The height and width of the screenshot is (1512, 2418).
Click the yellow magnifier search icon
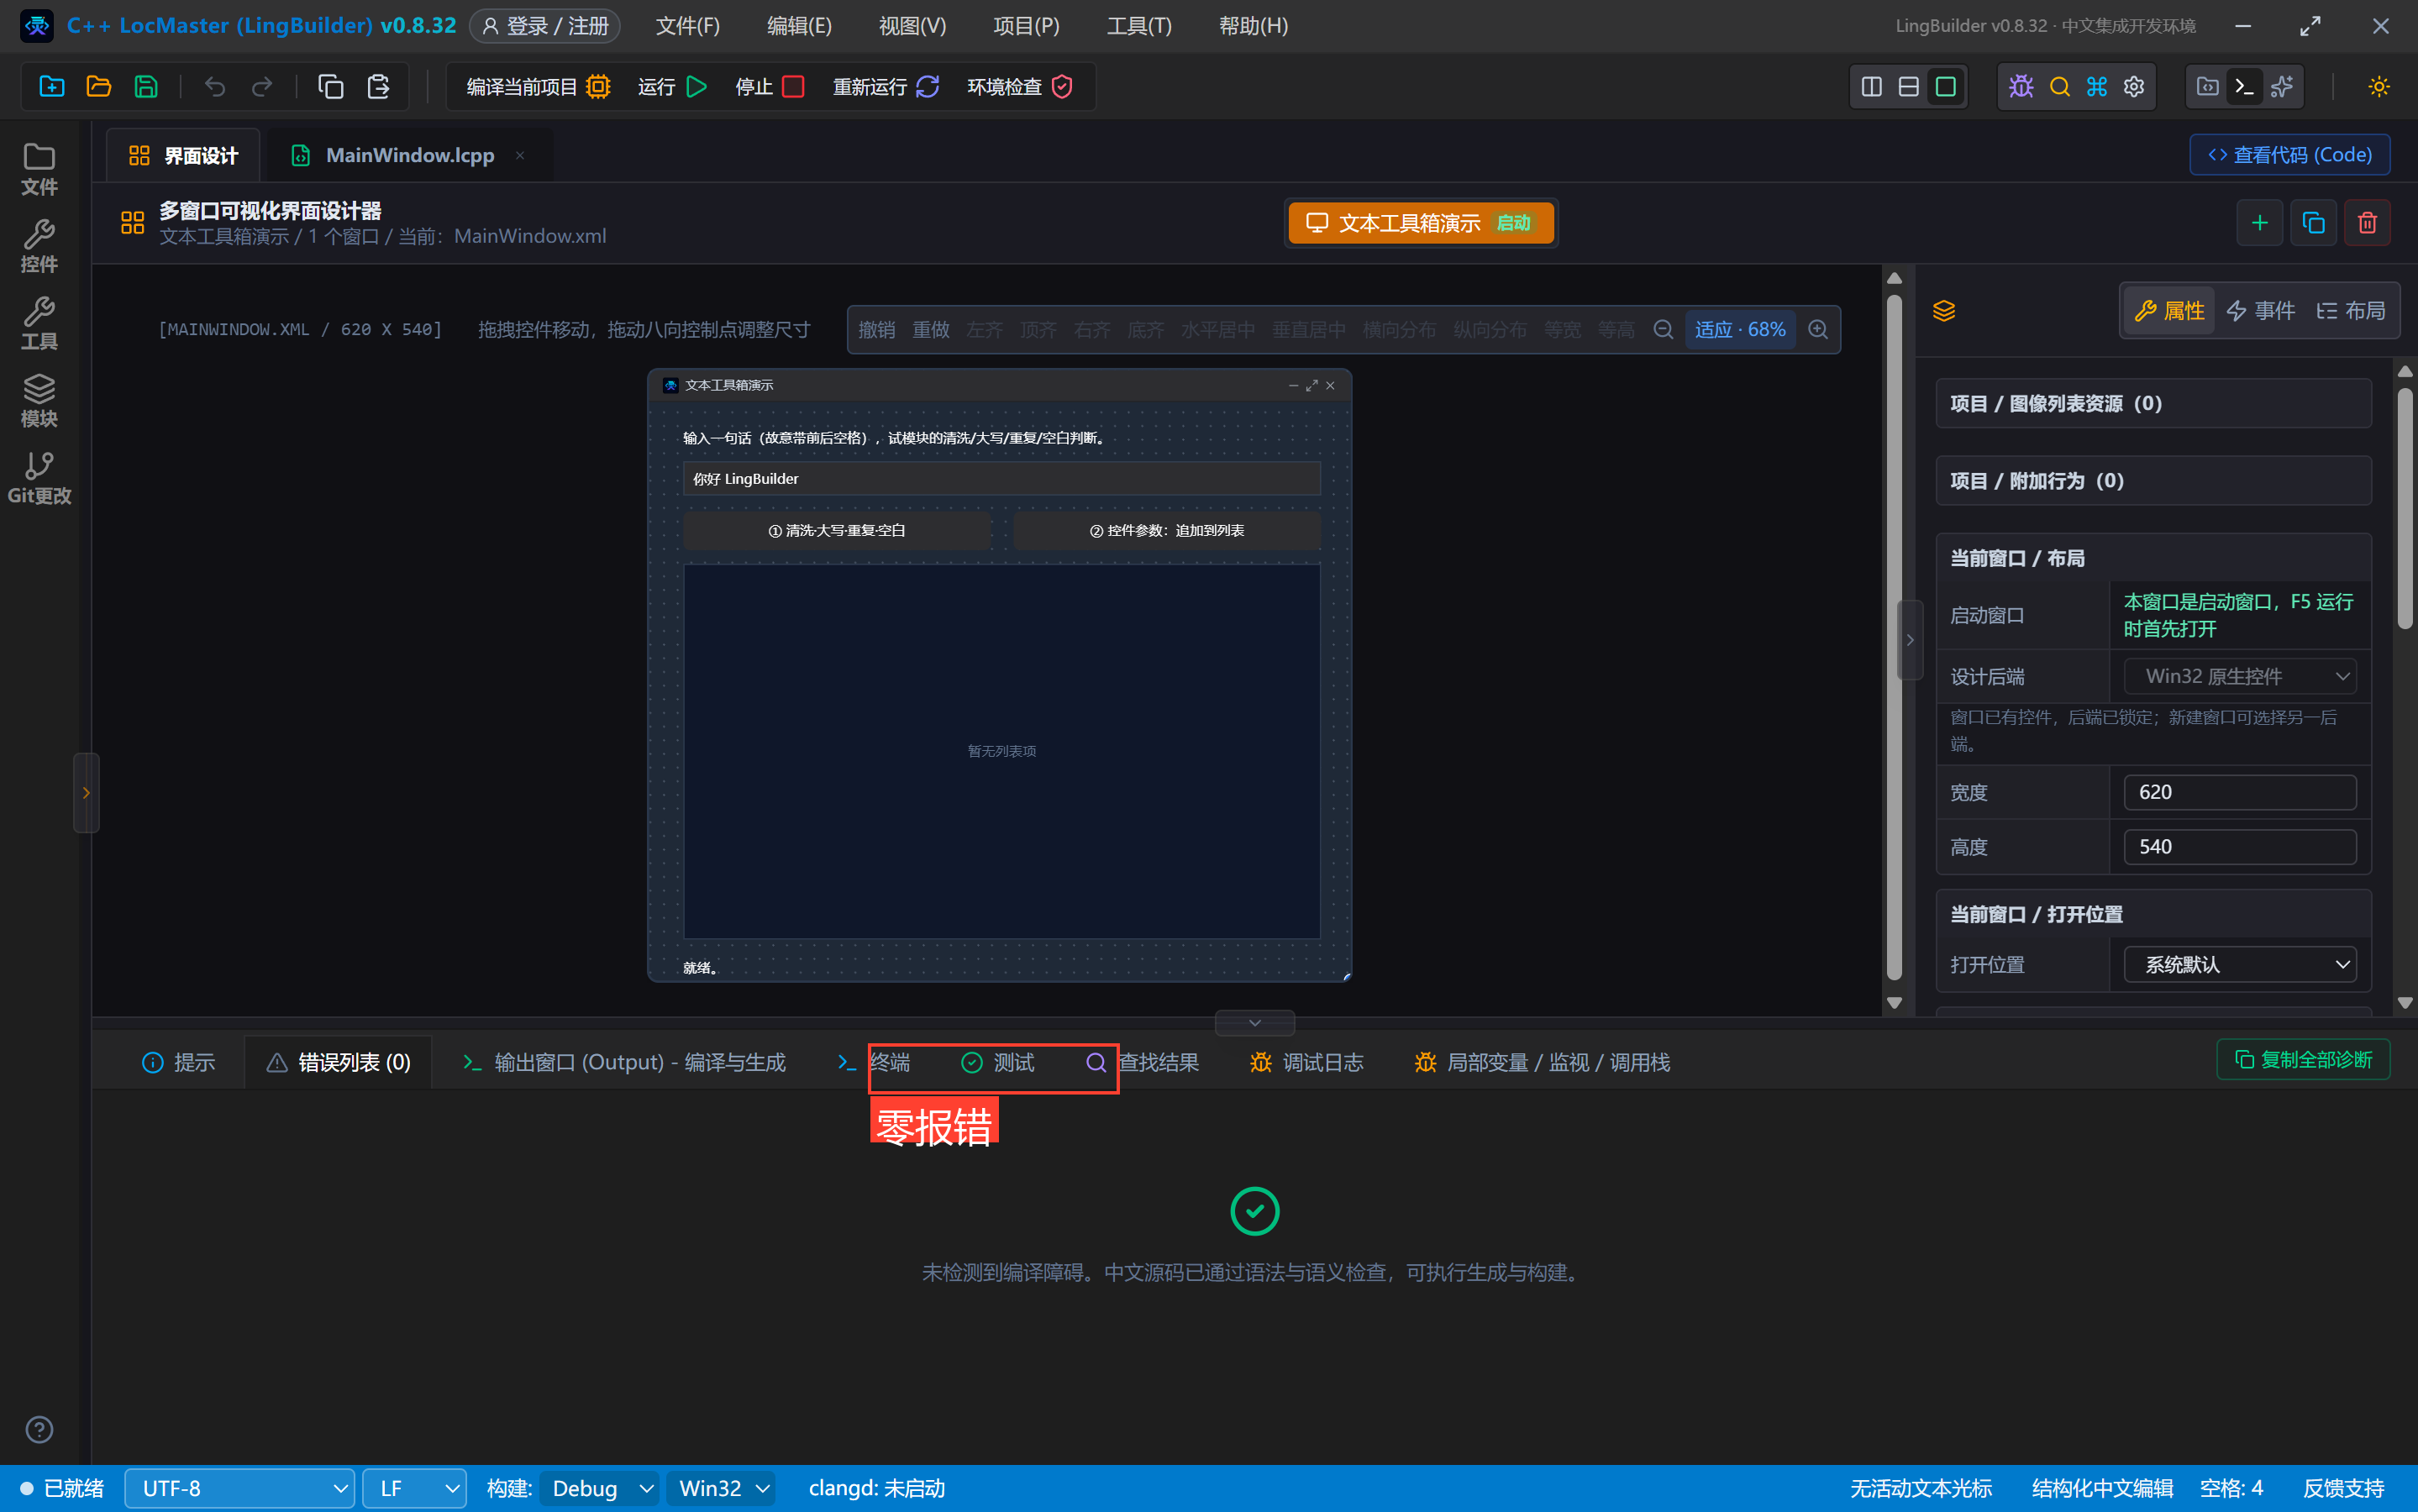(2059, 86)
